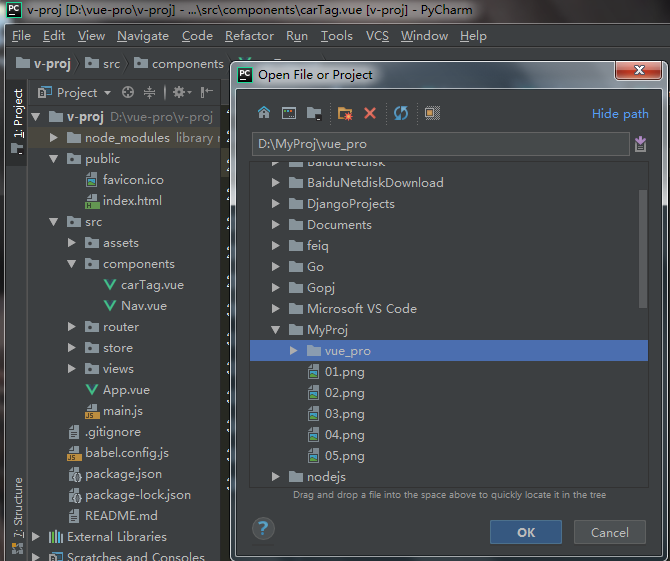
Task: Click the v-proj breadcrumb in navigation bar
Action: 43,64
